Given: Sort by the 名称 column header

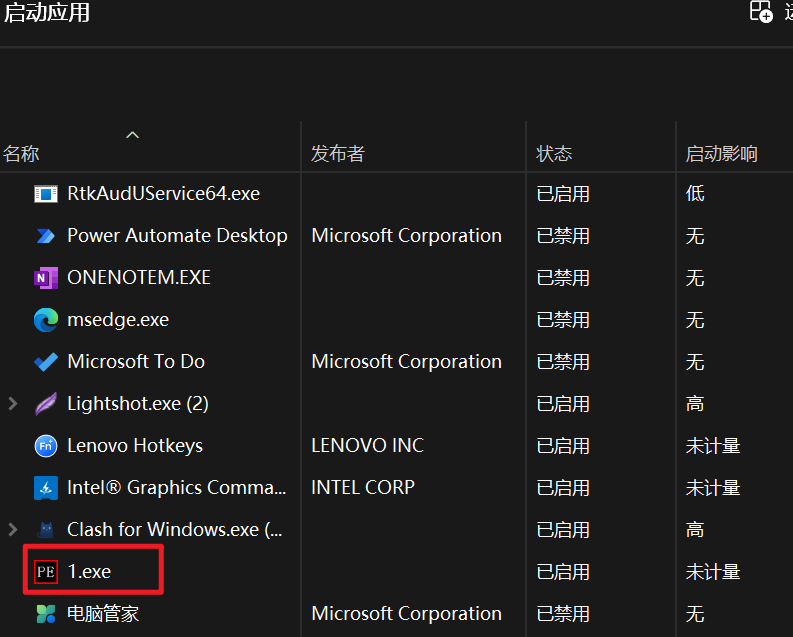Looking at the screenshot, I should 21,154.
